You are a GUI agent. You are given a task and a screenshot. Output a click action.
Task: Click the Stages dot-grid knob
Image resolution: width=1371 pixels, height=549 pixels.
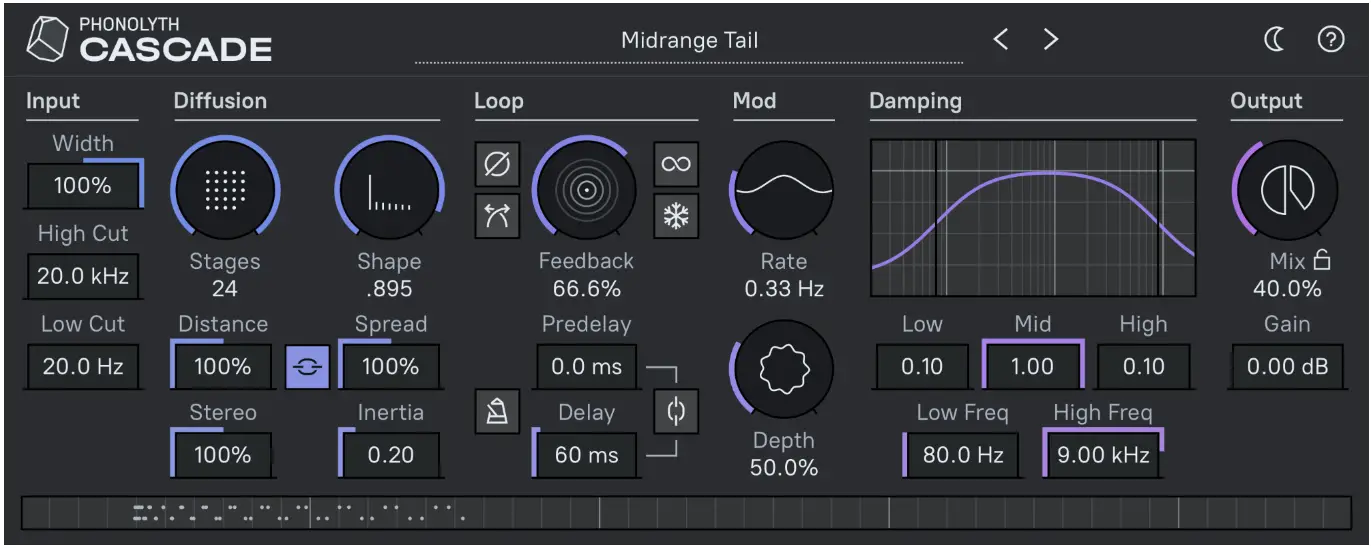[225, 187]
